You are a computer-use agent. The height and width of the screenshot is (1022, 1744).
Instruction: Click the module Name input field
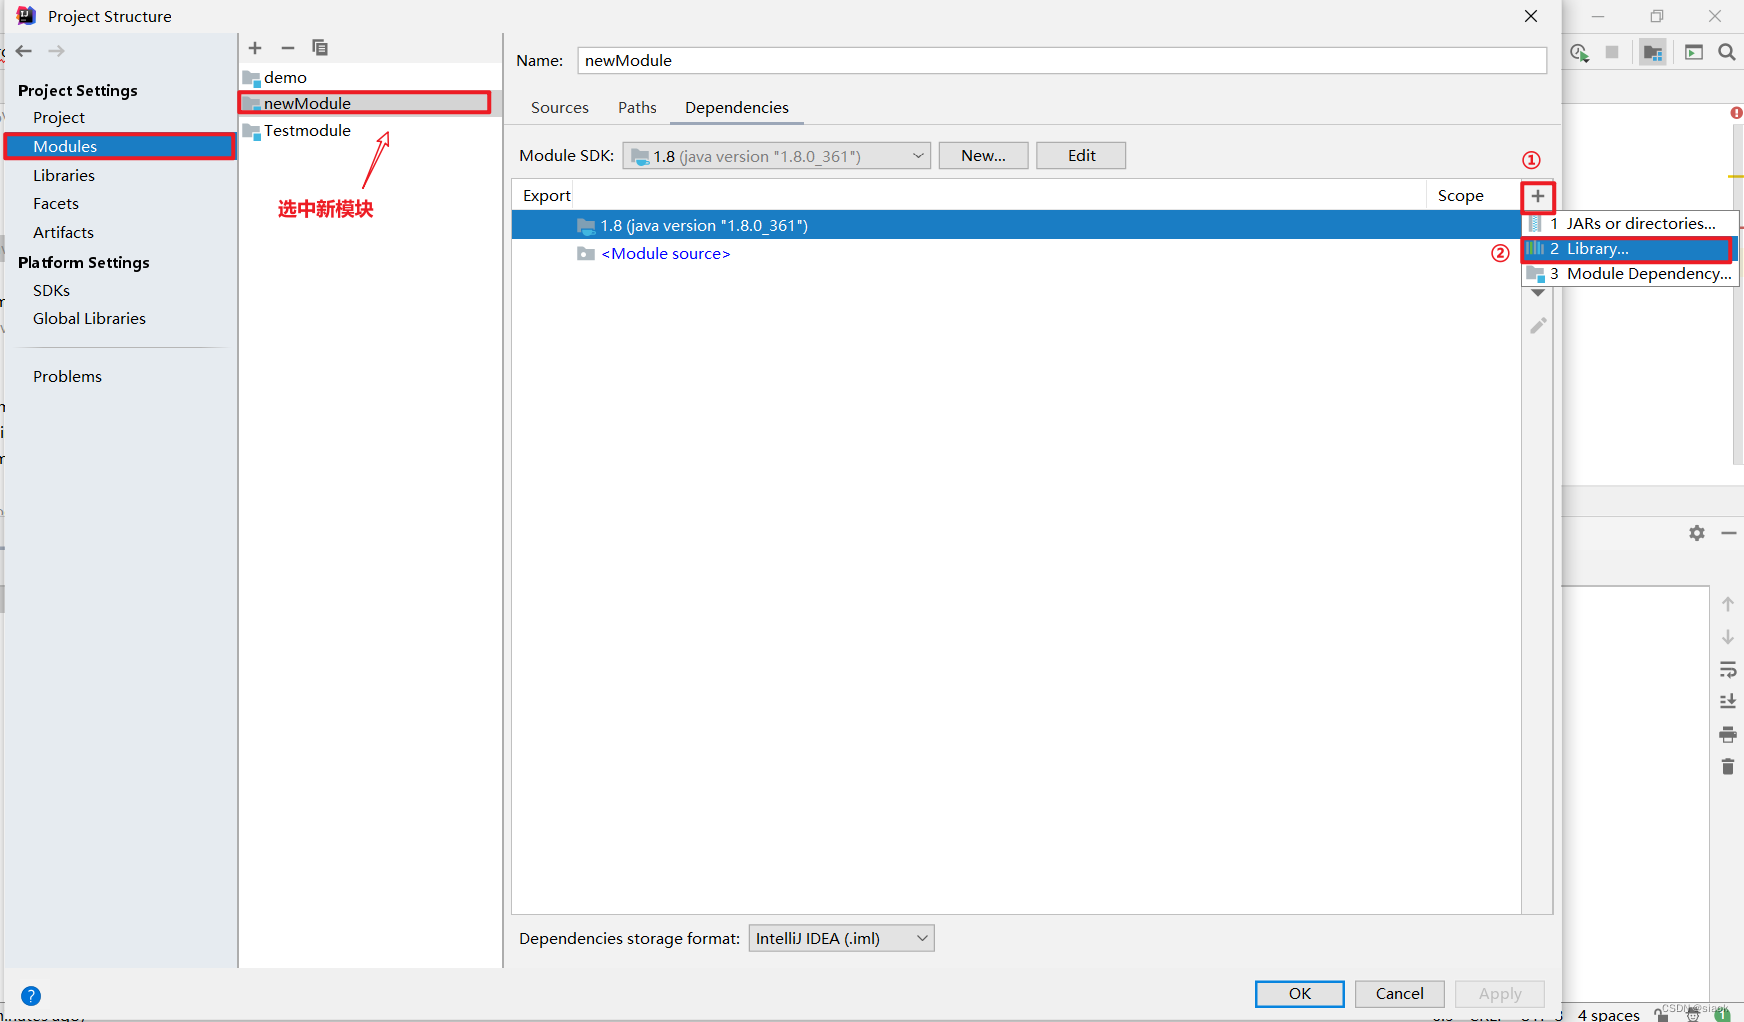click(1062, 61)
